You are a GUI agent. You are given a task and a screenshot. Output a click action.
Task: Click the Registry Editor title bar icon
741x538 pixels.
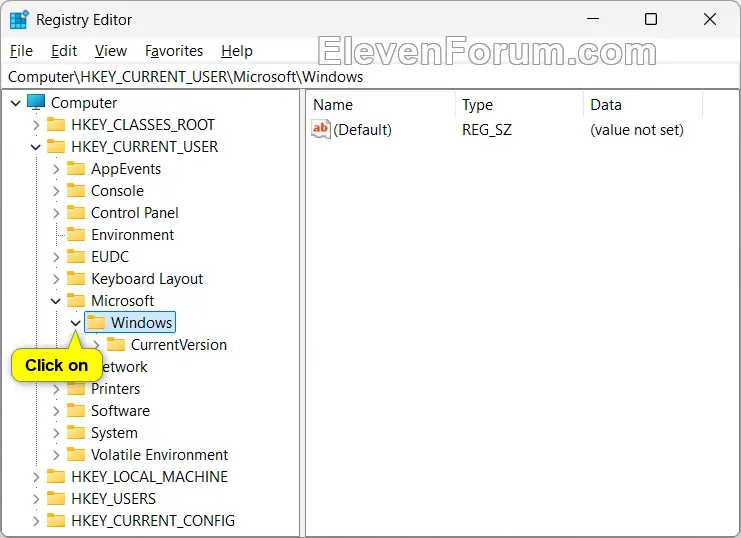point(19,19)
